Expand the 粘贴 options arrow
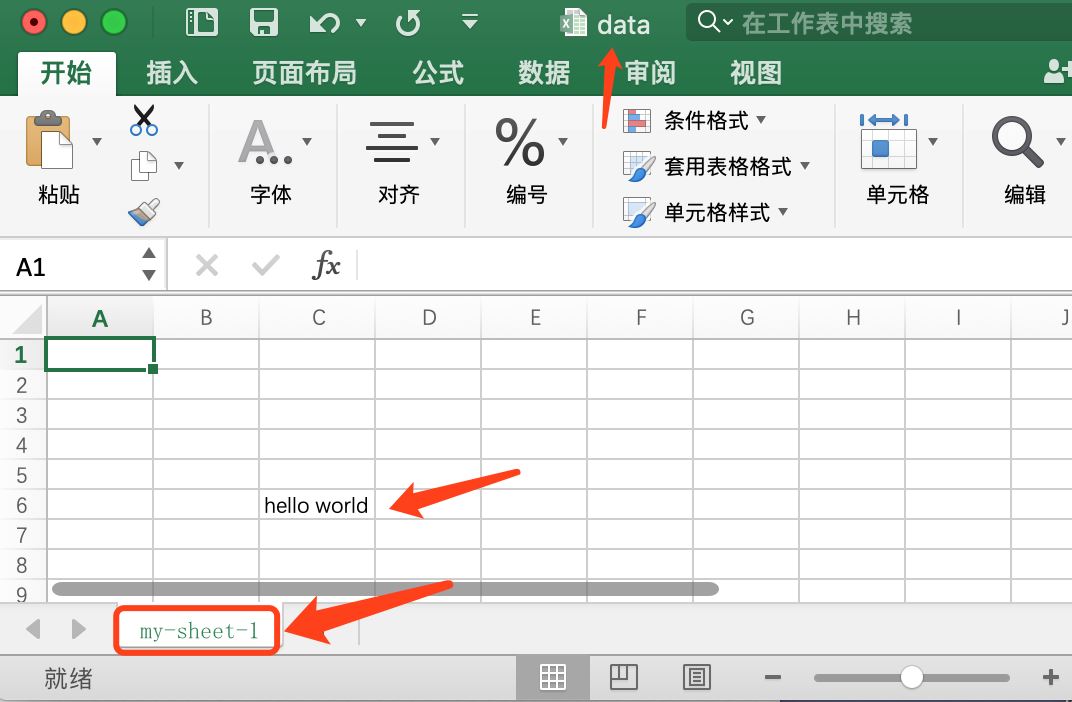Screen dimensions: 1072x702 97,141
